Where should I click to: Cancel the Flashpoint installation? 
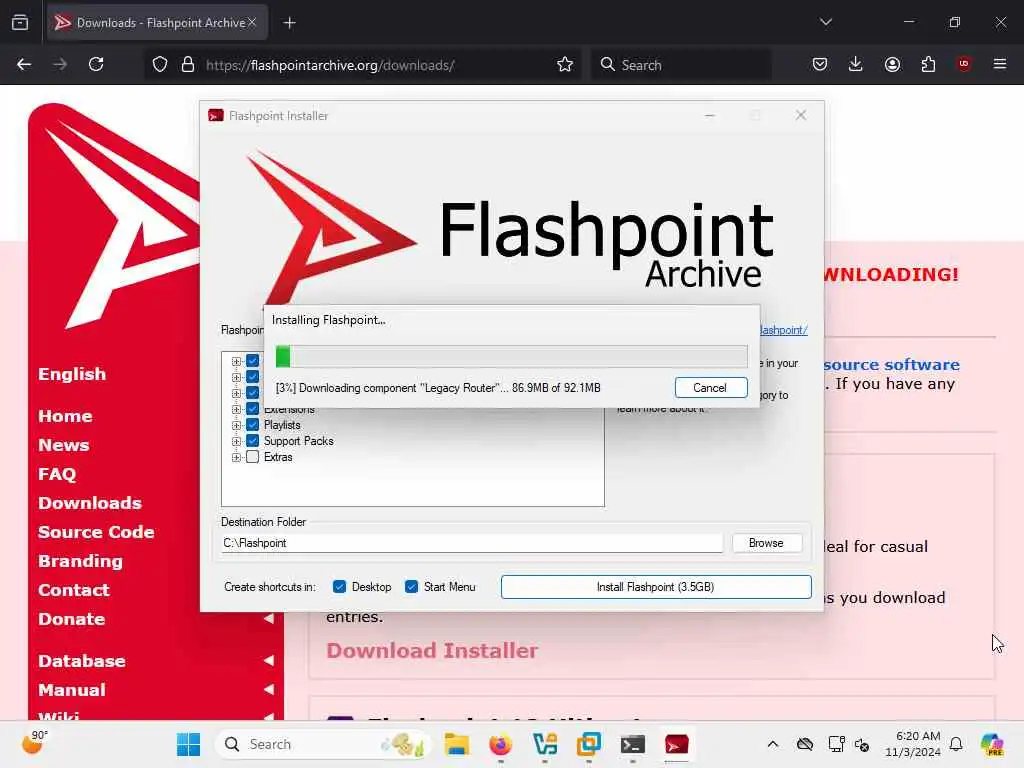coord(711,388)
